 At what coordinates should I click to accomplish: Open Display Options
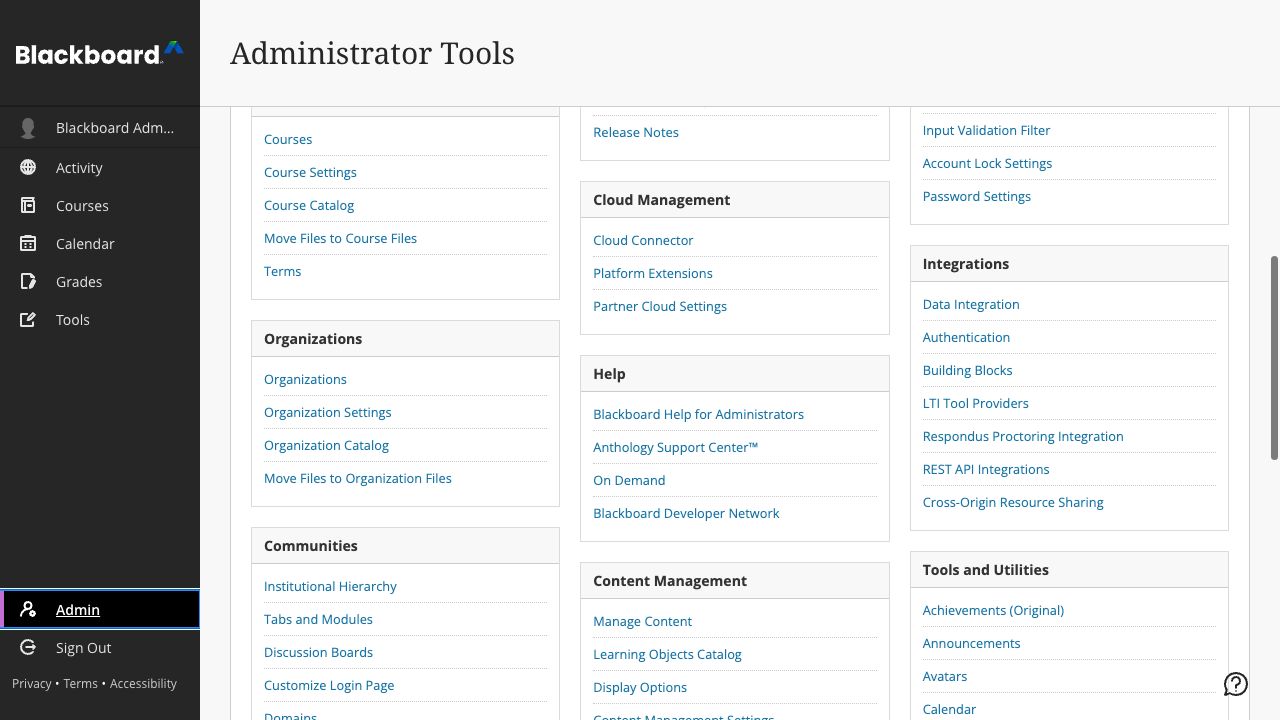pos(640,687)
